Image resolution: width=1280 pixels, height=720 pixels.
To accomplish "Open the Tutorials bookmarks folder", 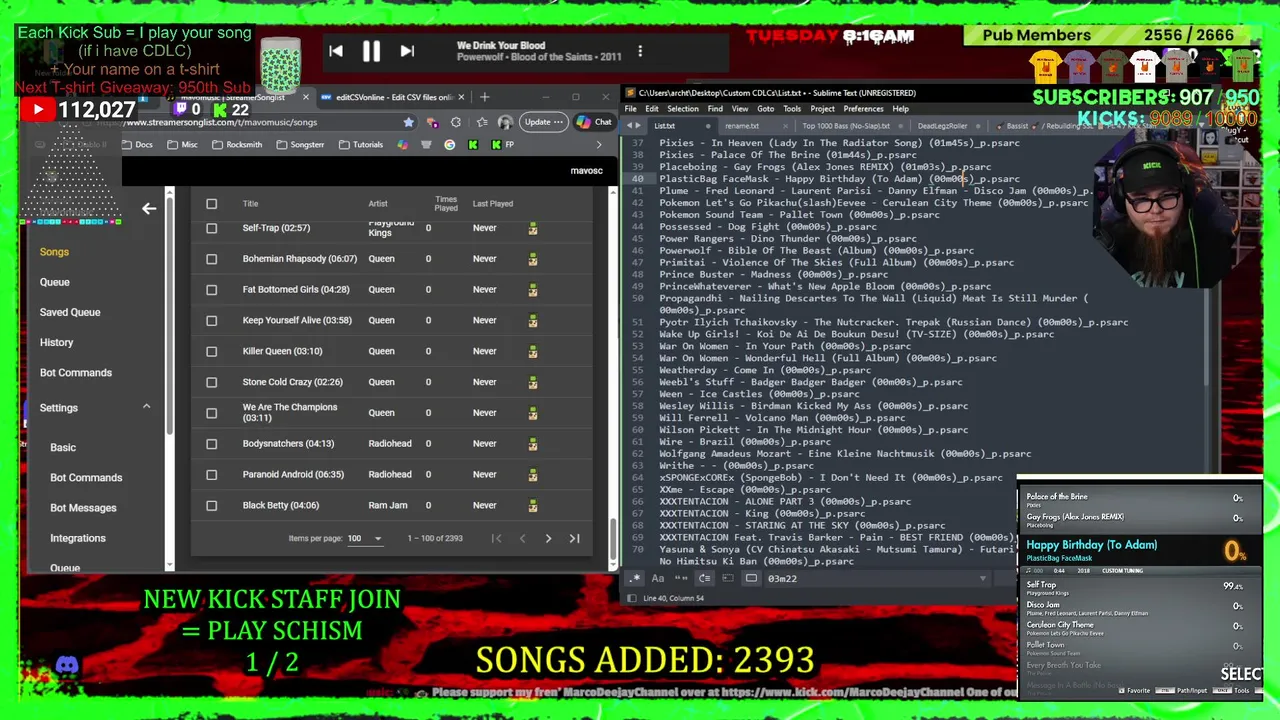I will [x=361, y=144].
